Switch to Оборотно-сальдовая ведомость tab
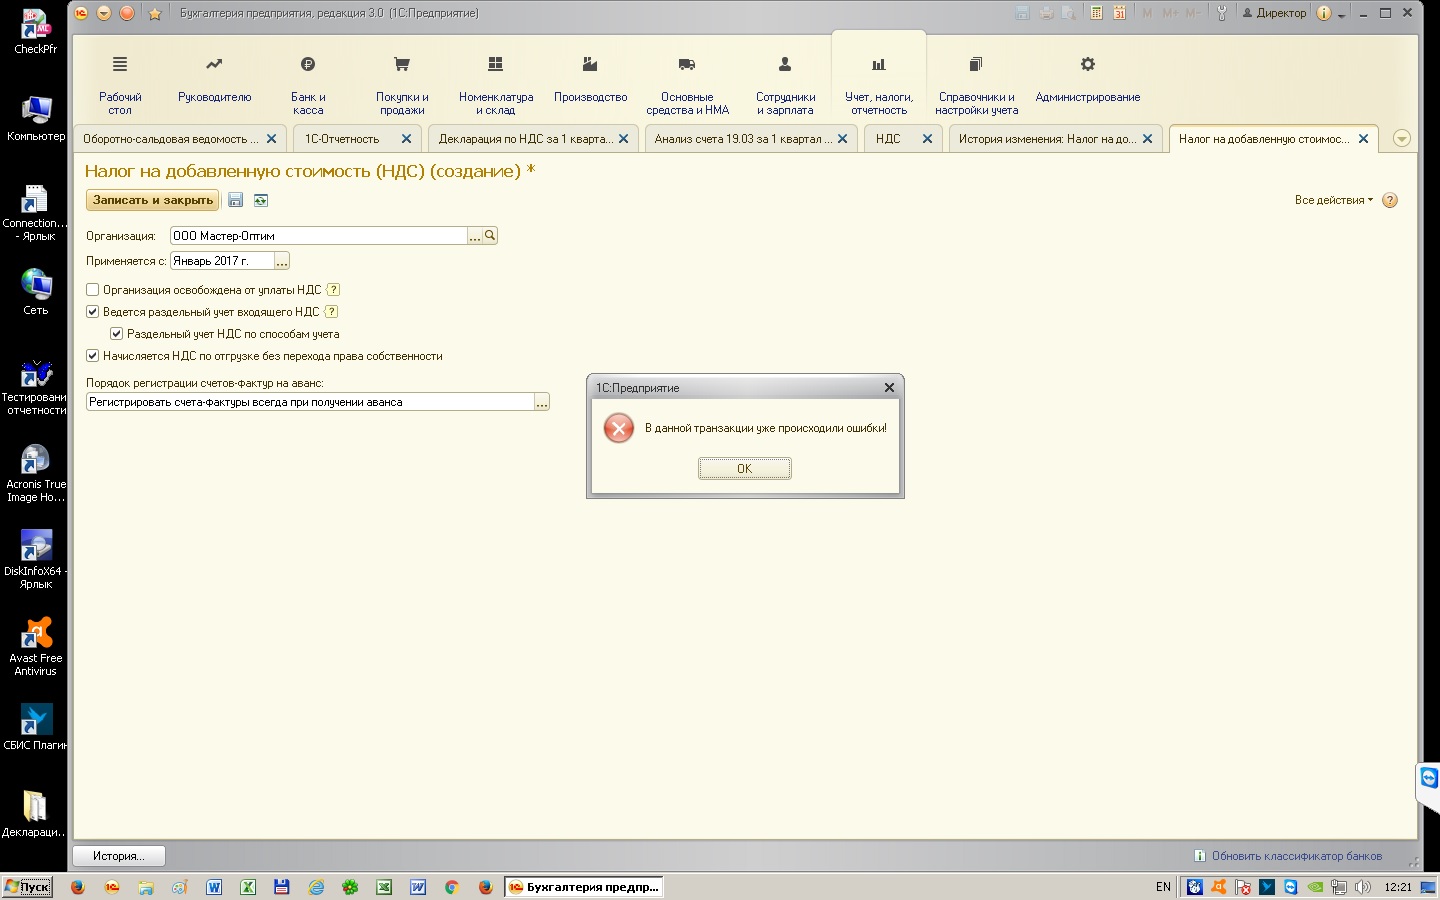The width and height of the screenshot is (1440, 900). click(170, 139)
